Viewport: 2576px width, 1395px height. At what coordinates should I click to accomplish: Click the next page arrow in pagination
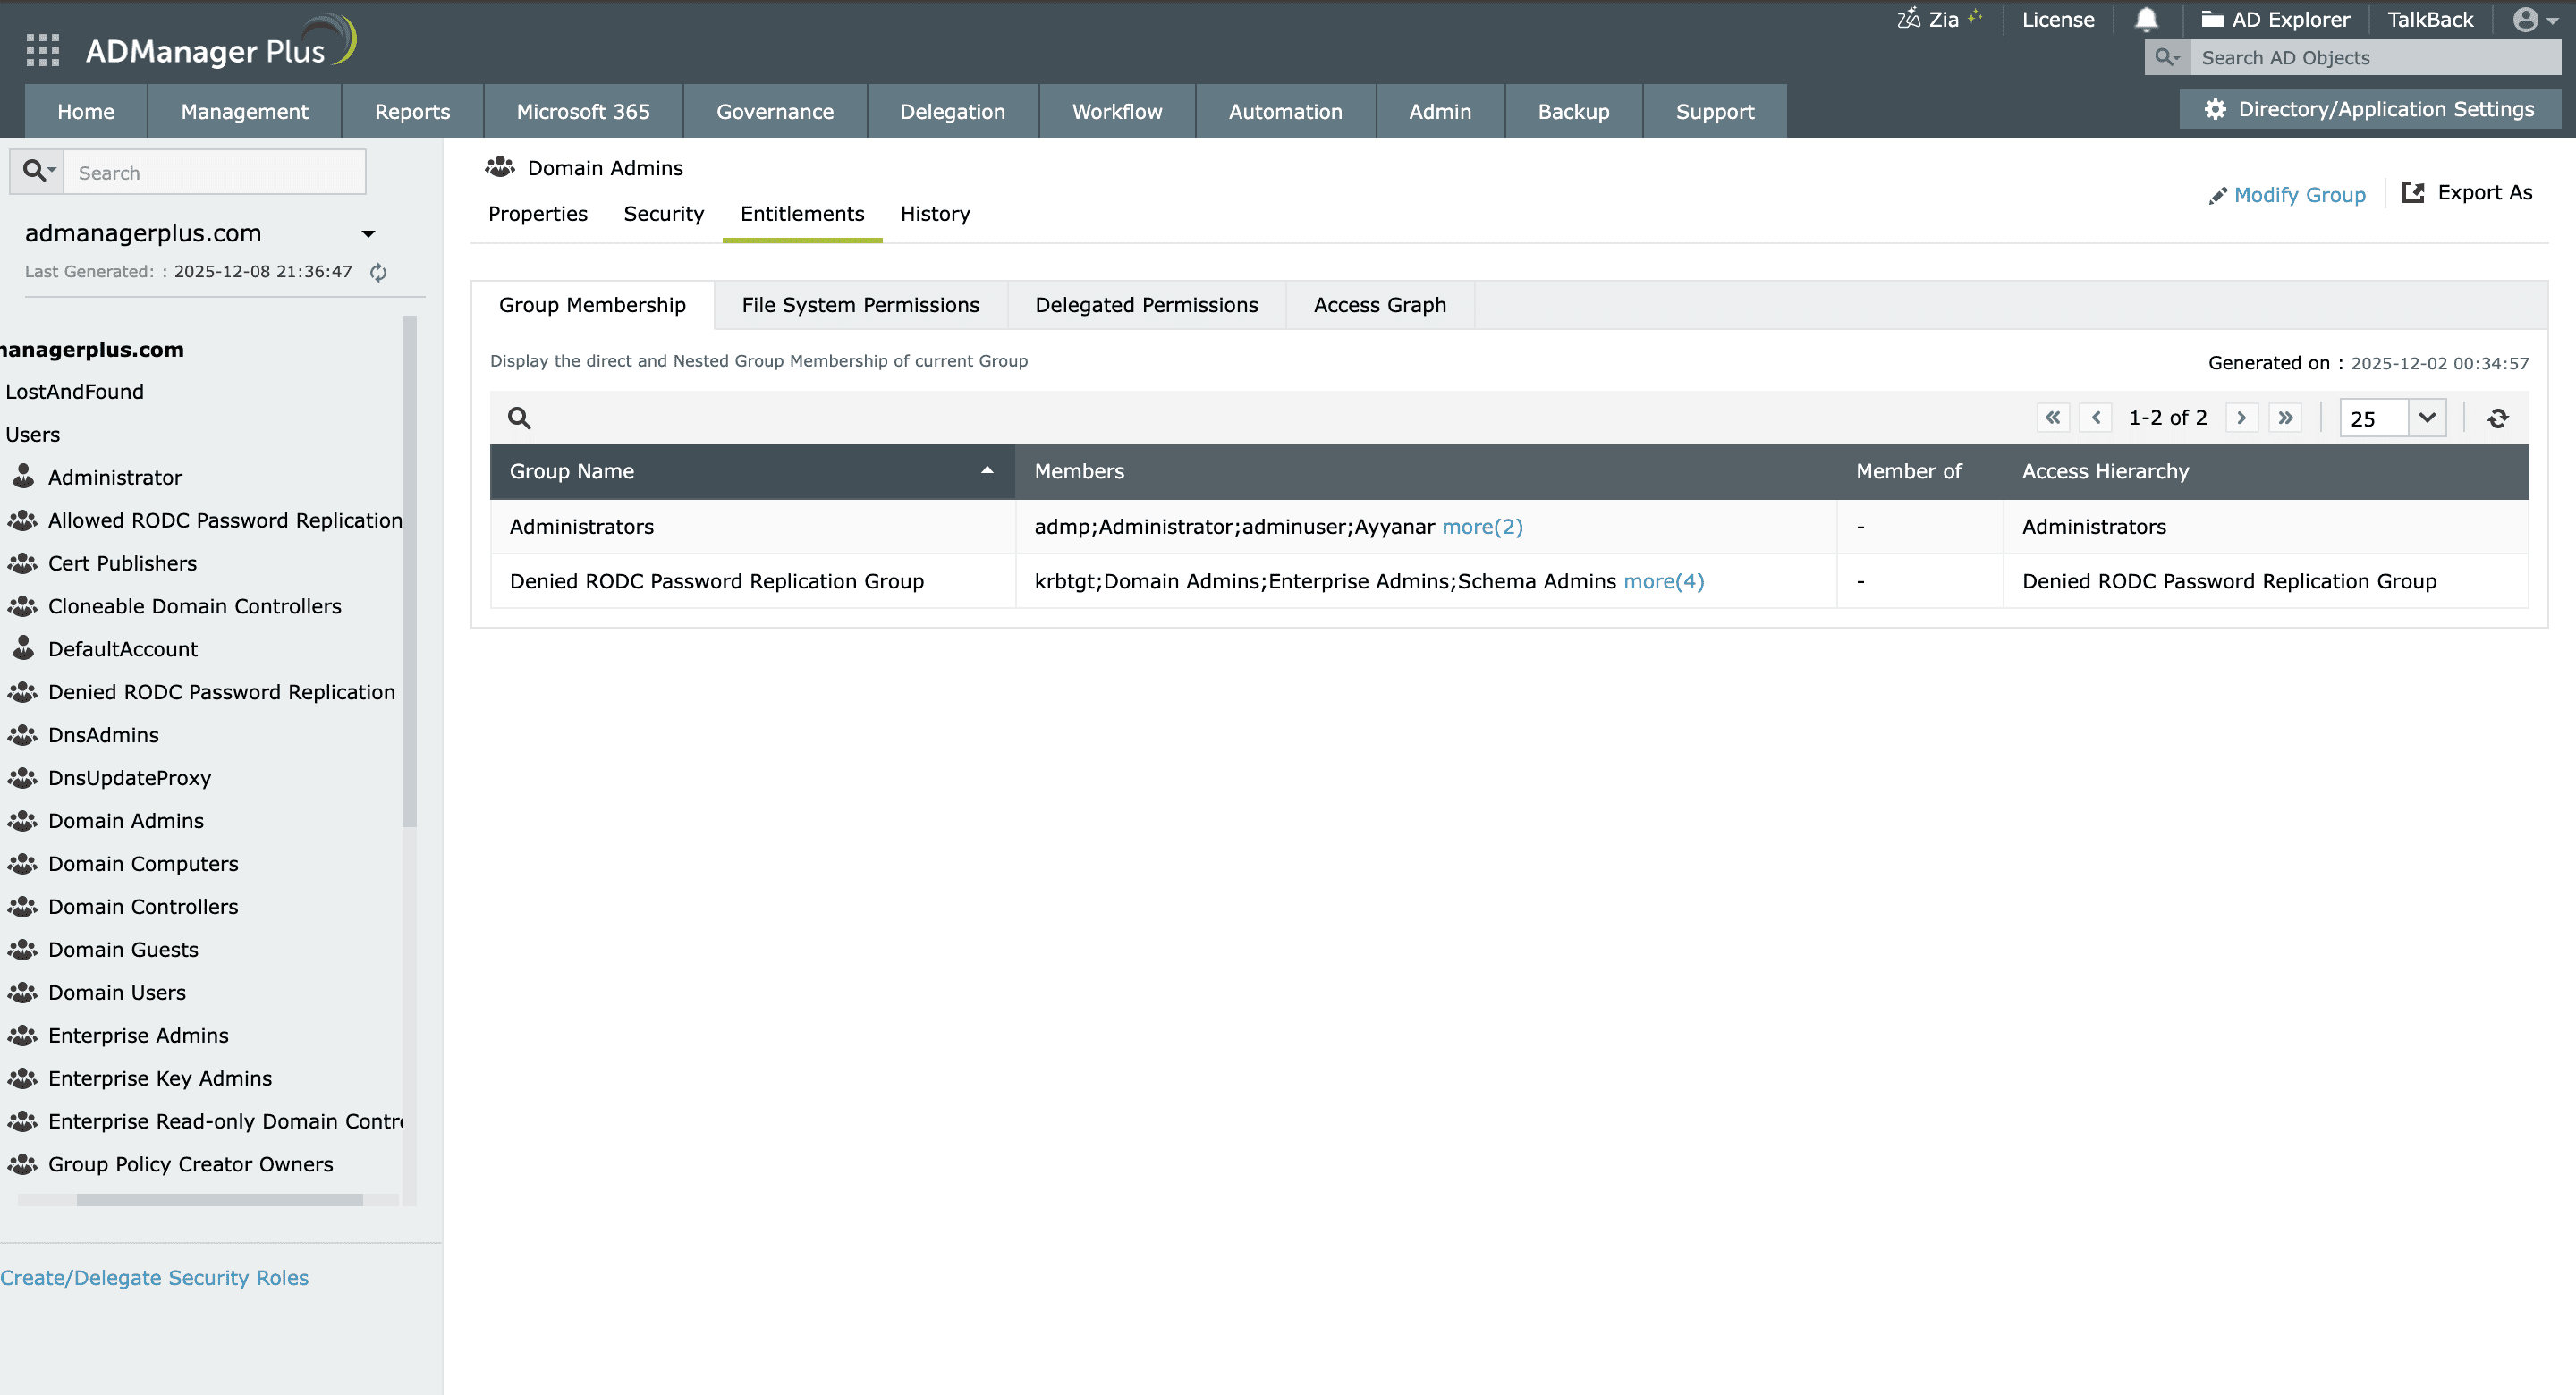coord(2242,417)
